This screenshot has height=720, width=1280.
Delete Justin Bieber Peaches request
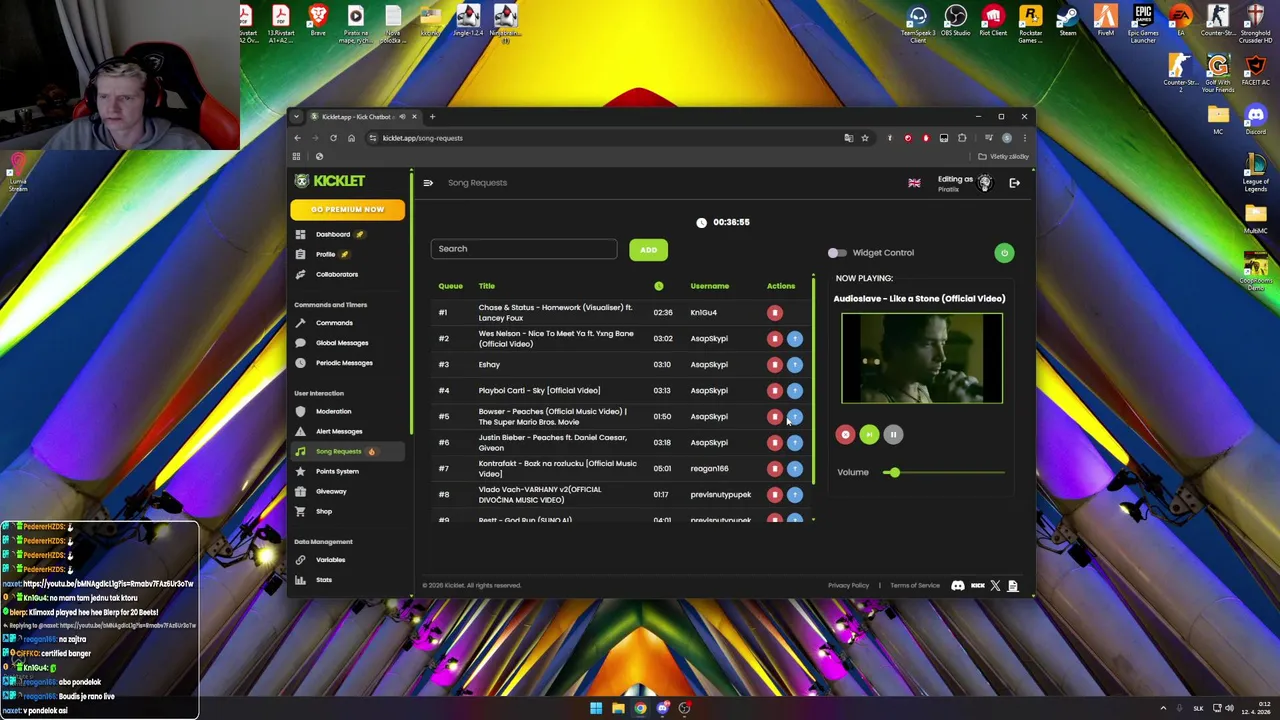pos(774,442)
